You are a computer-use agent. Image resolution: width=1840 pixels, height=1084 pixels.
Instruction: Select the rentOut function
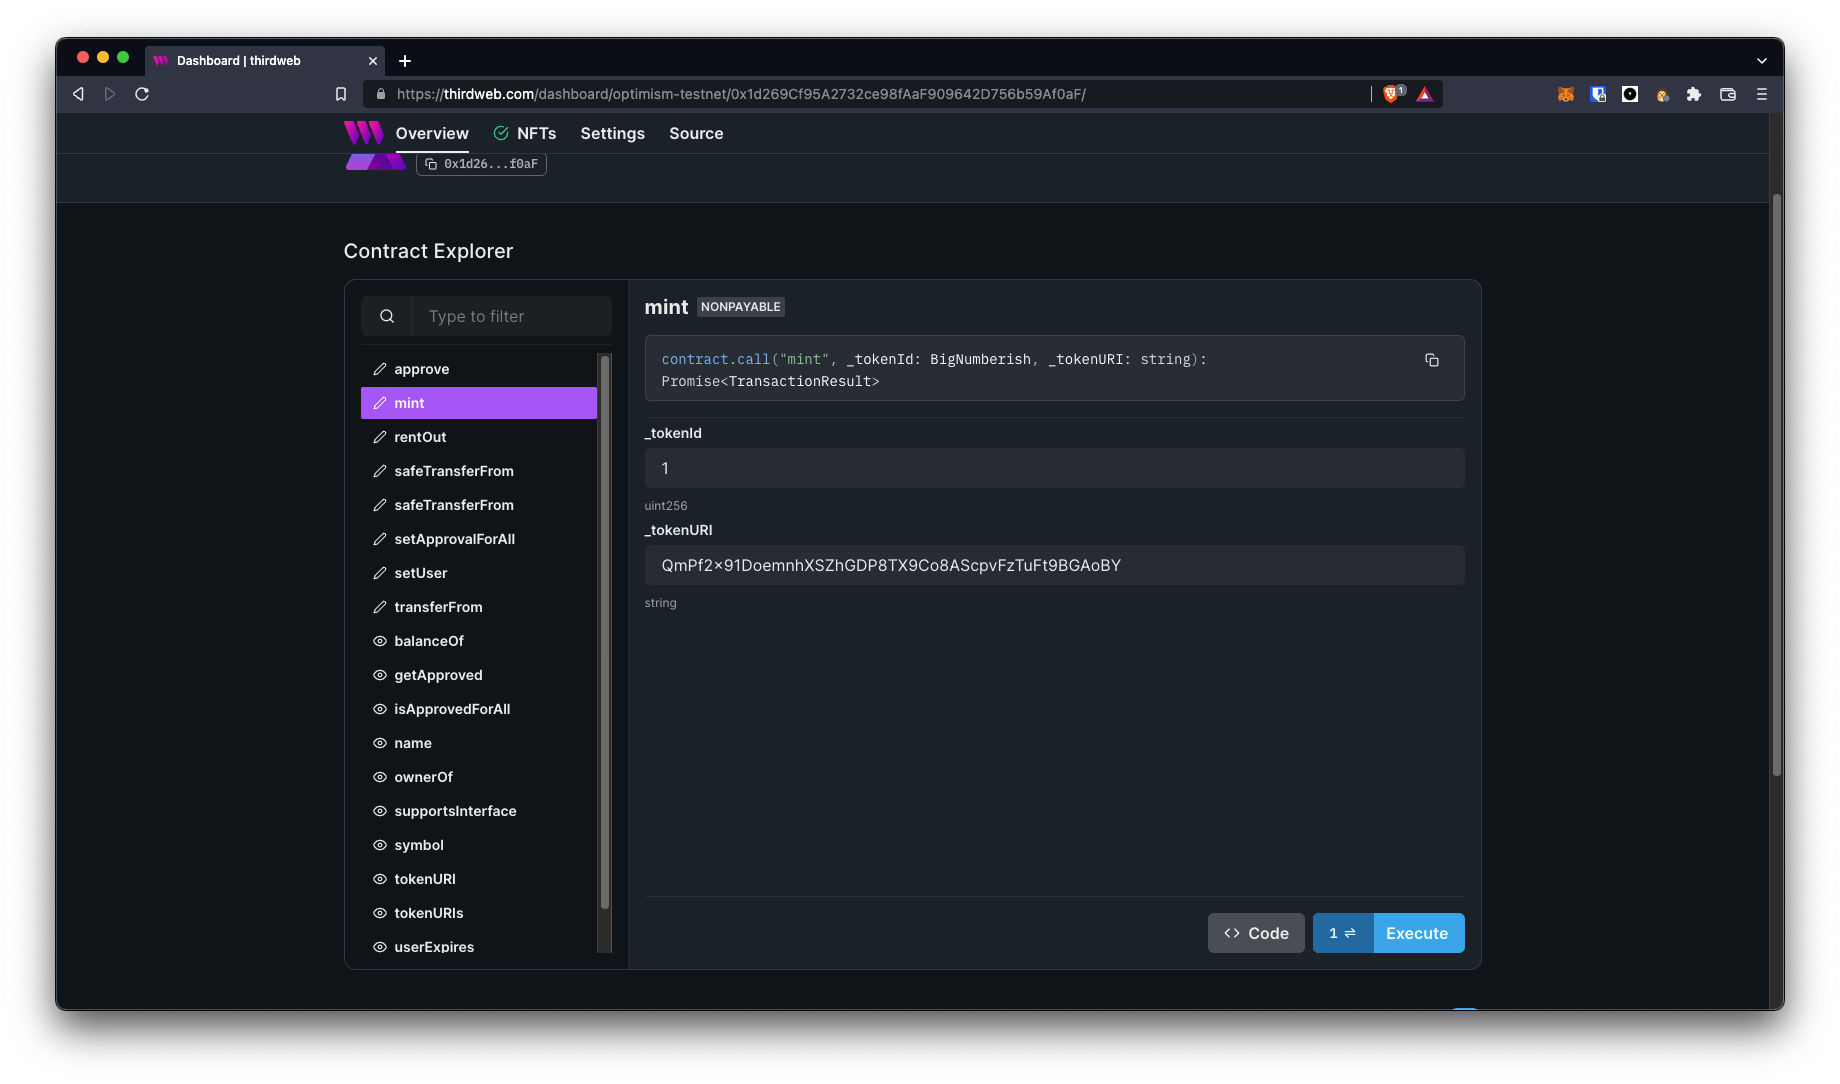tap(420, 437)
